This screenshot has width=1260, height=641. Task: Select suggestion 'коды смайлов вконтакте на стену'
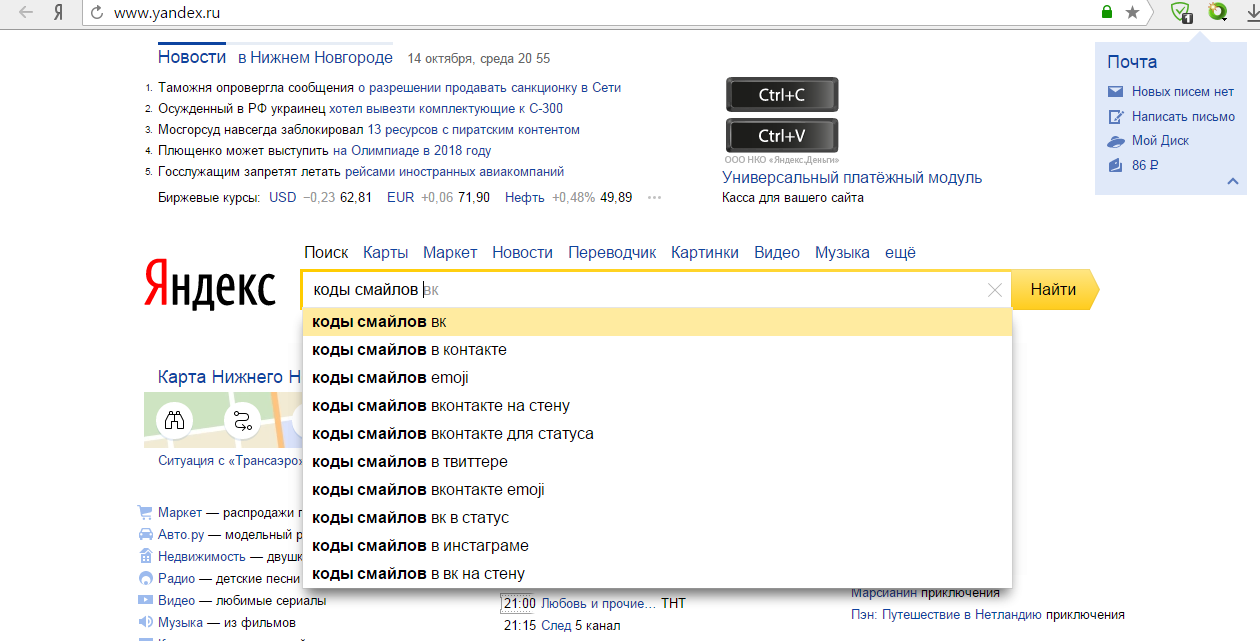click(x=657, y=406)
